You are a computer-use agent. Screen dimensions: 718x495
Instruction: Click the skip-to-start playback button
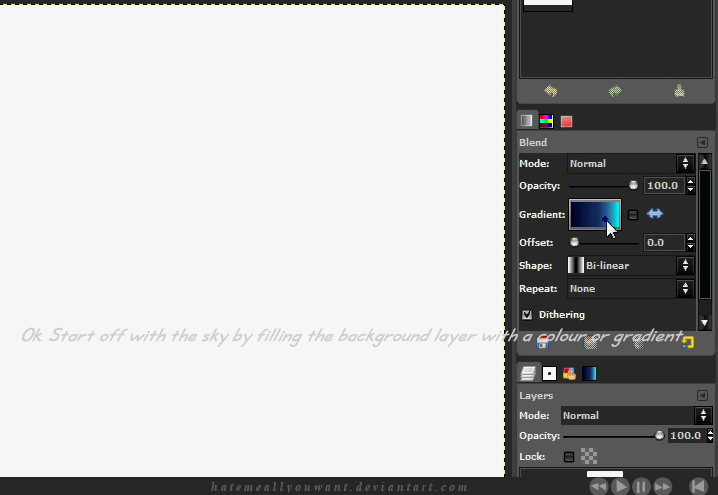pyautogui.click(x=699, y=486)
